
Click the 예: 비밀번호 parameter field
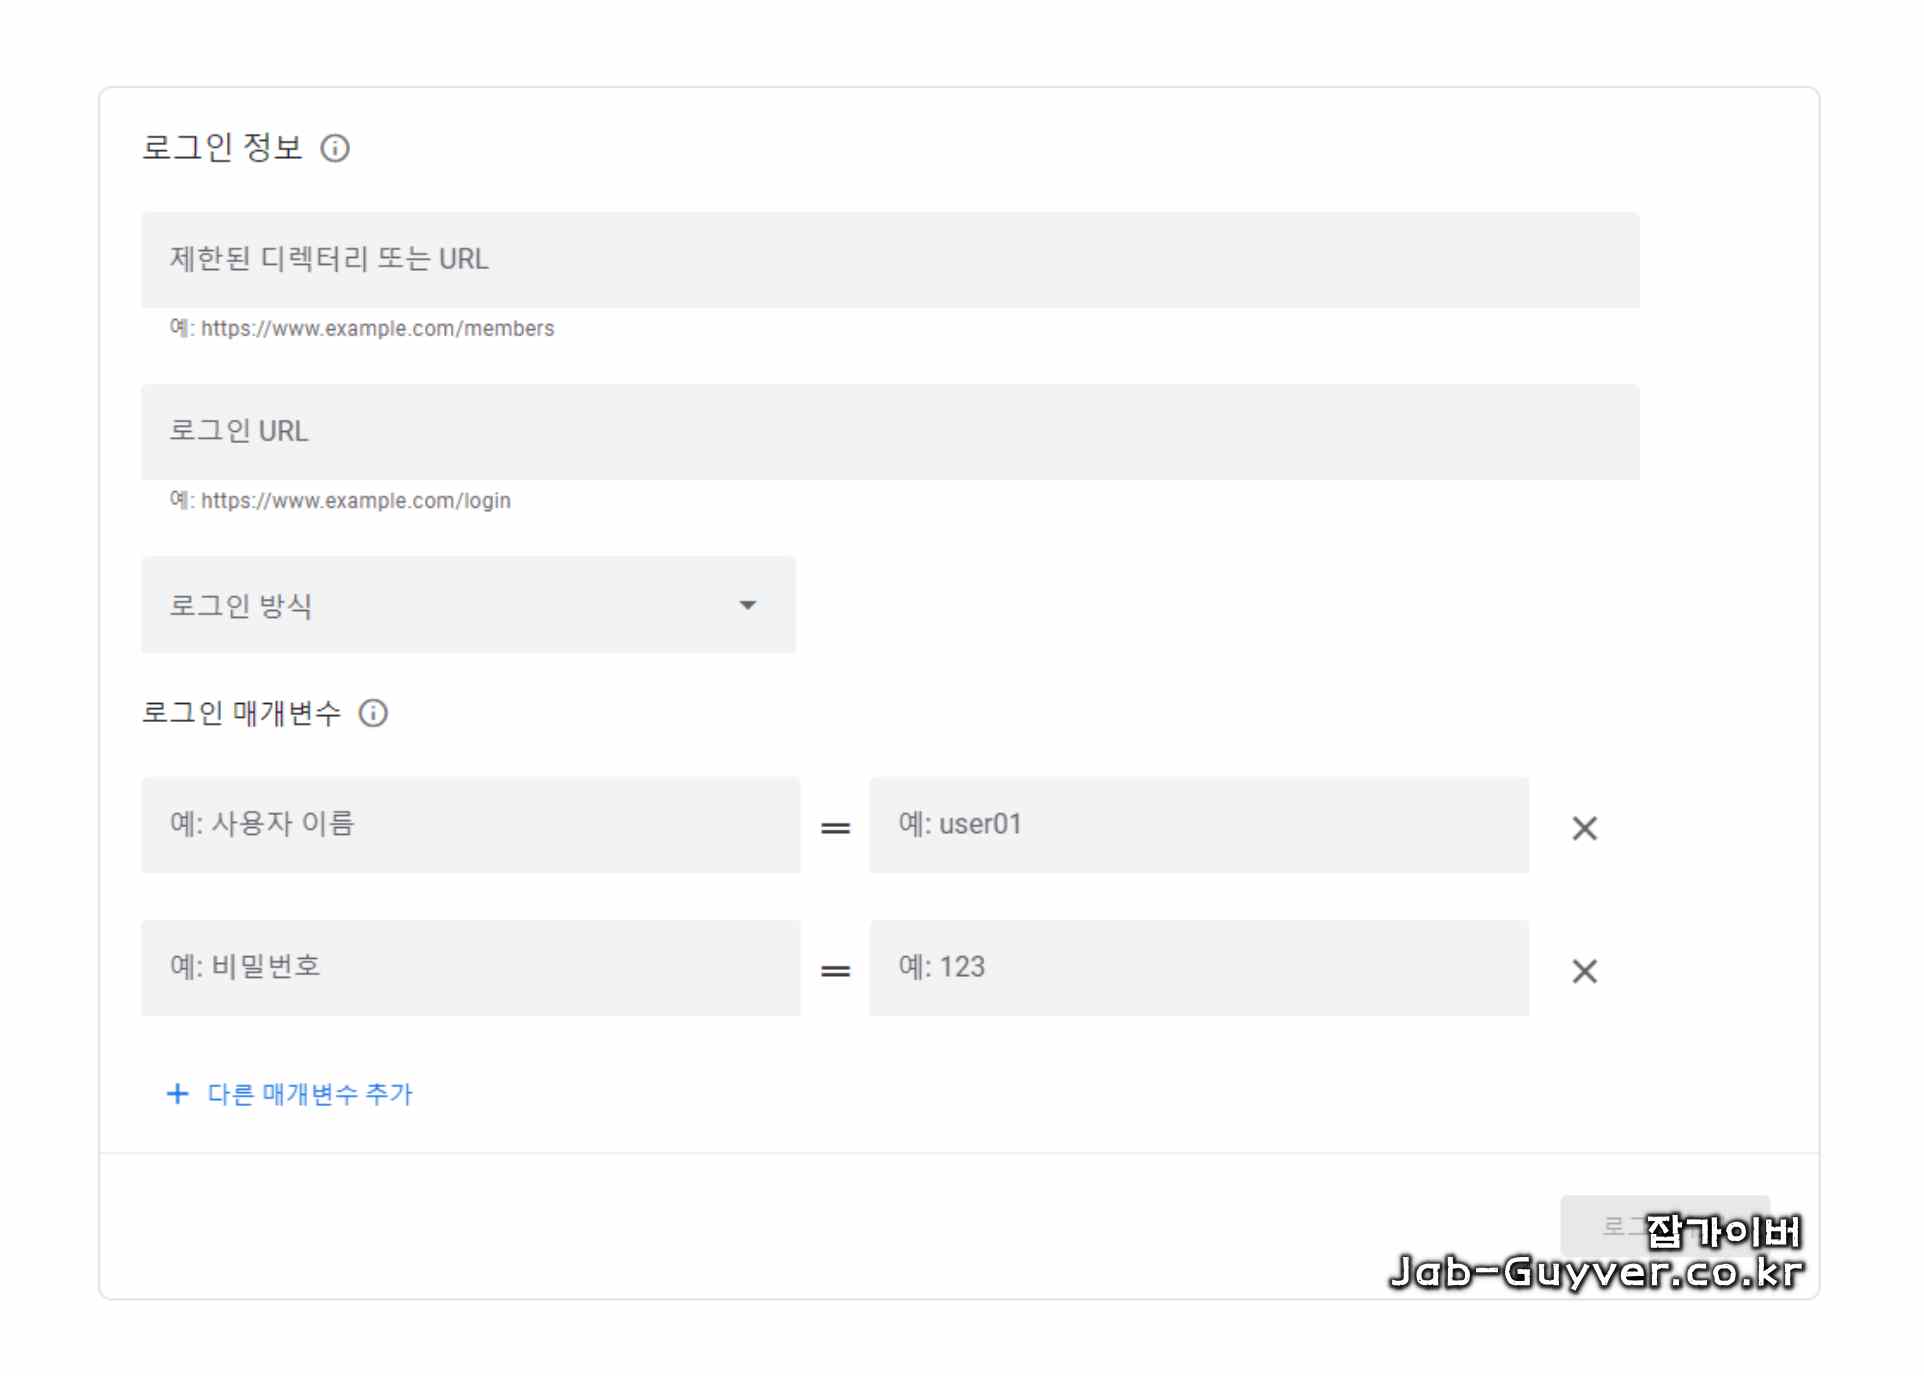pos(470,968)
